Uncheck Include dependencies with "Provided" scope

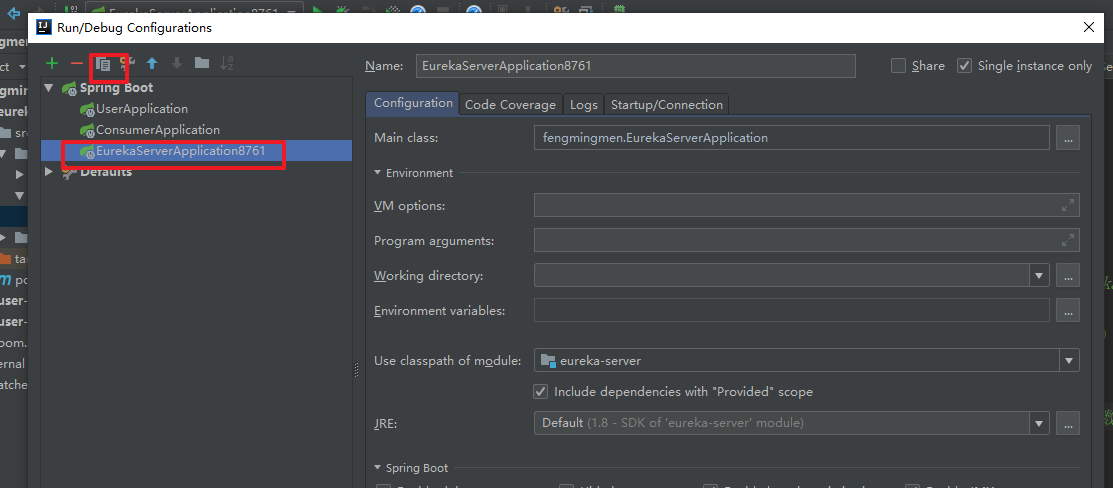[541, 392]
